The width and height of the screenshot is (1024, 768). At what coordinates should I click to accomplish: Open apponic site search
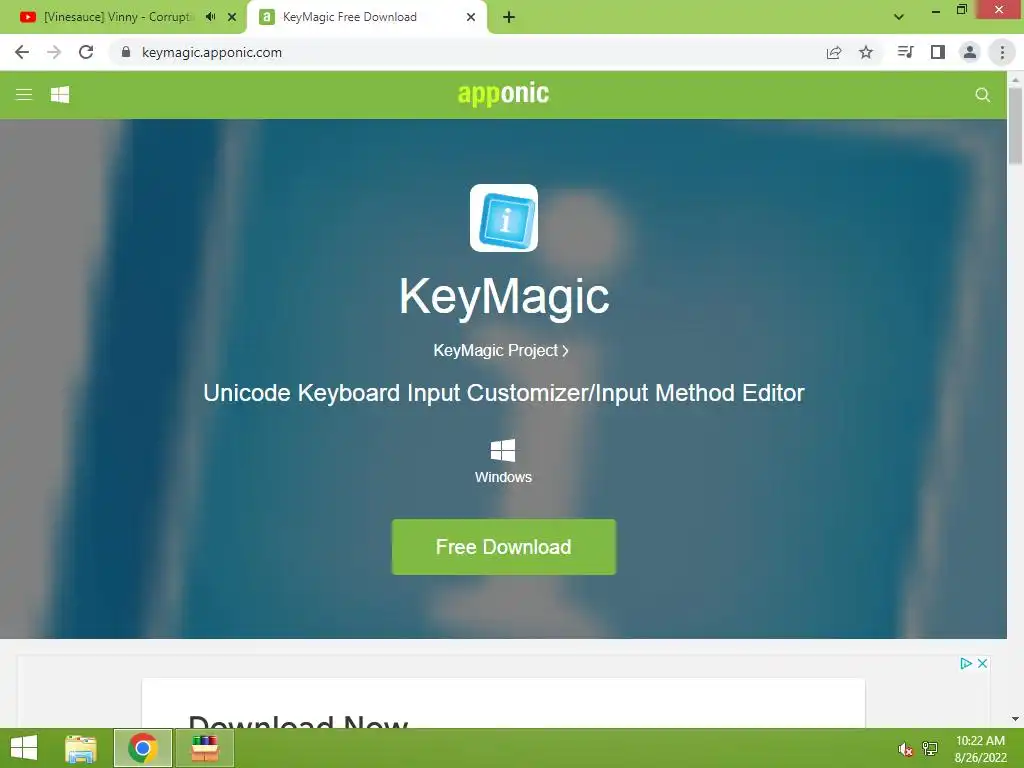coord(982,95)
